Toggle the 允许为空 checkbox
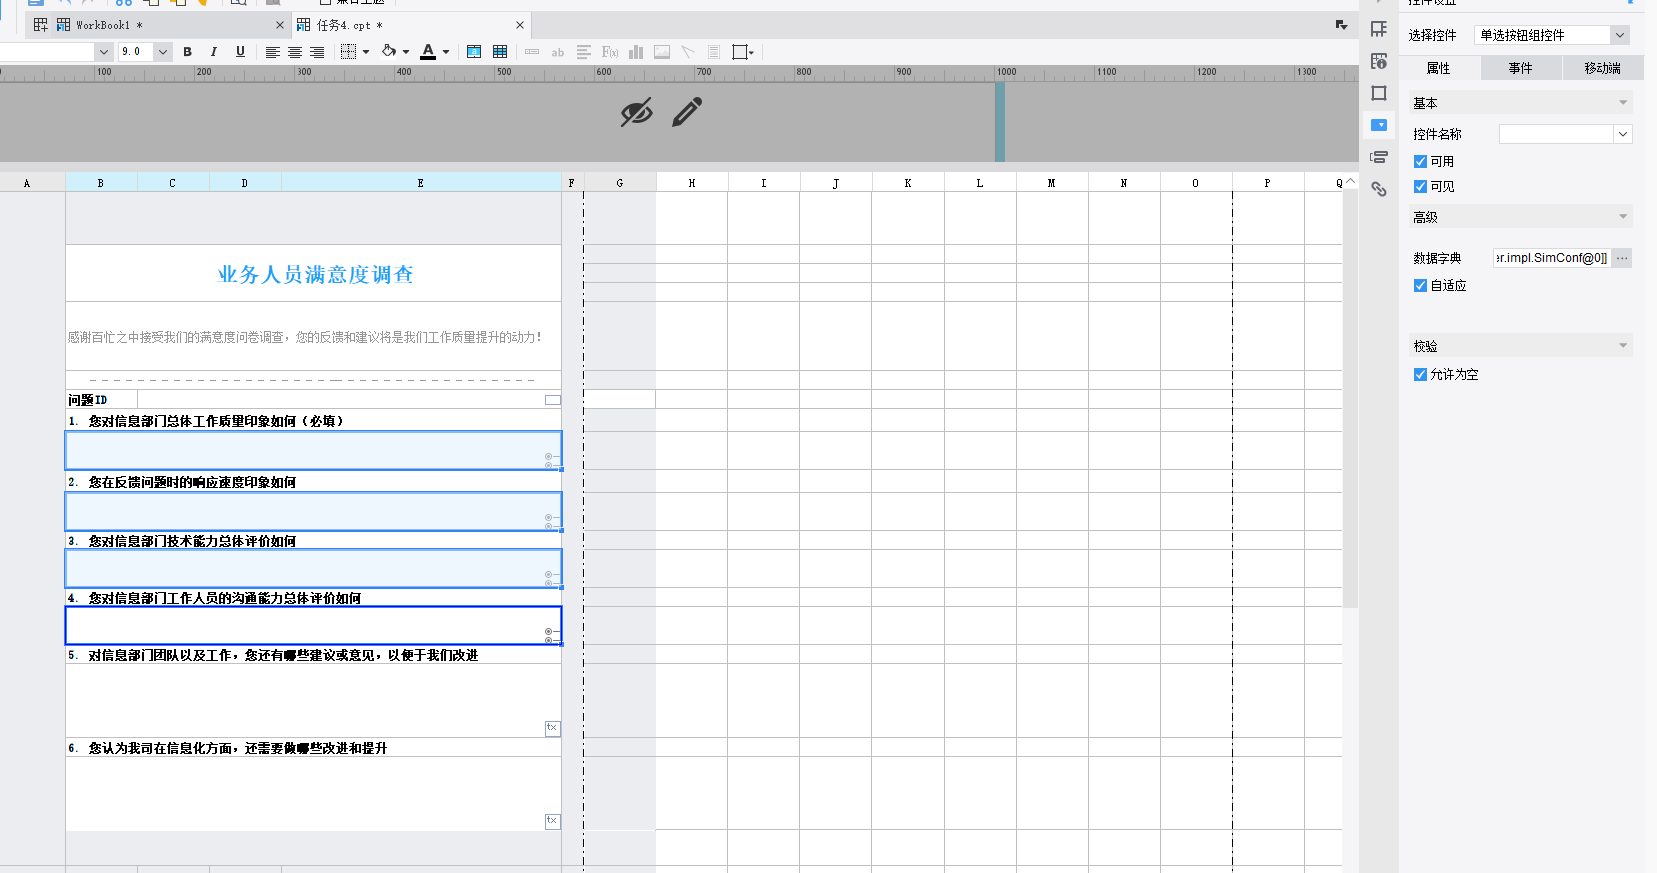Viewport: 1657px width, 873px height. coord(1420,374)
